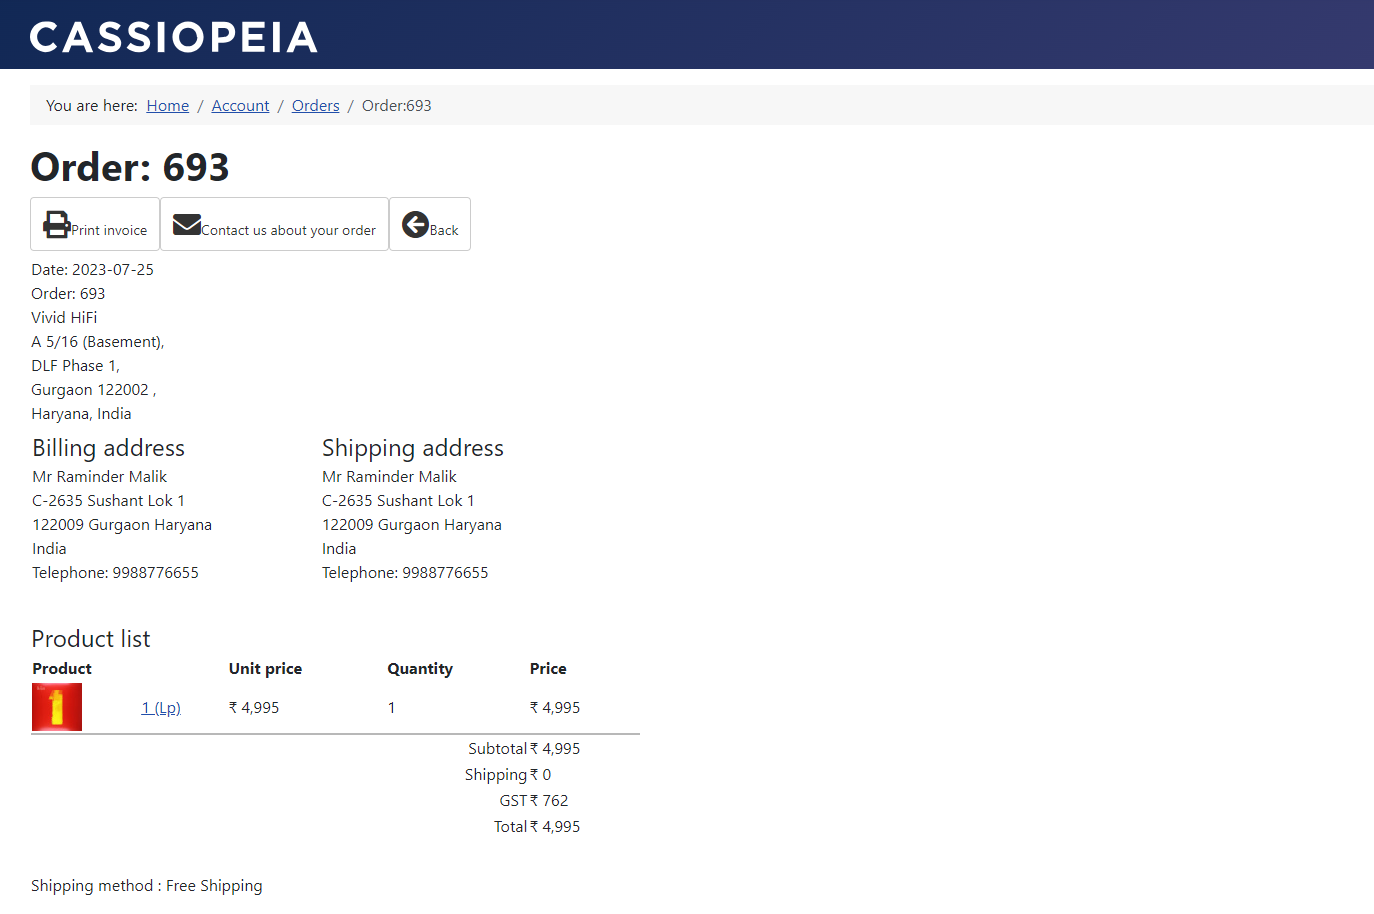Navigate to Orders via breadcrumb
This screenshot has height=914, width=1374.
point(316,106)
